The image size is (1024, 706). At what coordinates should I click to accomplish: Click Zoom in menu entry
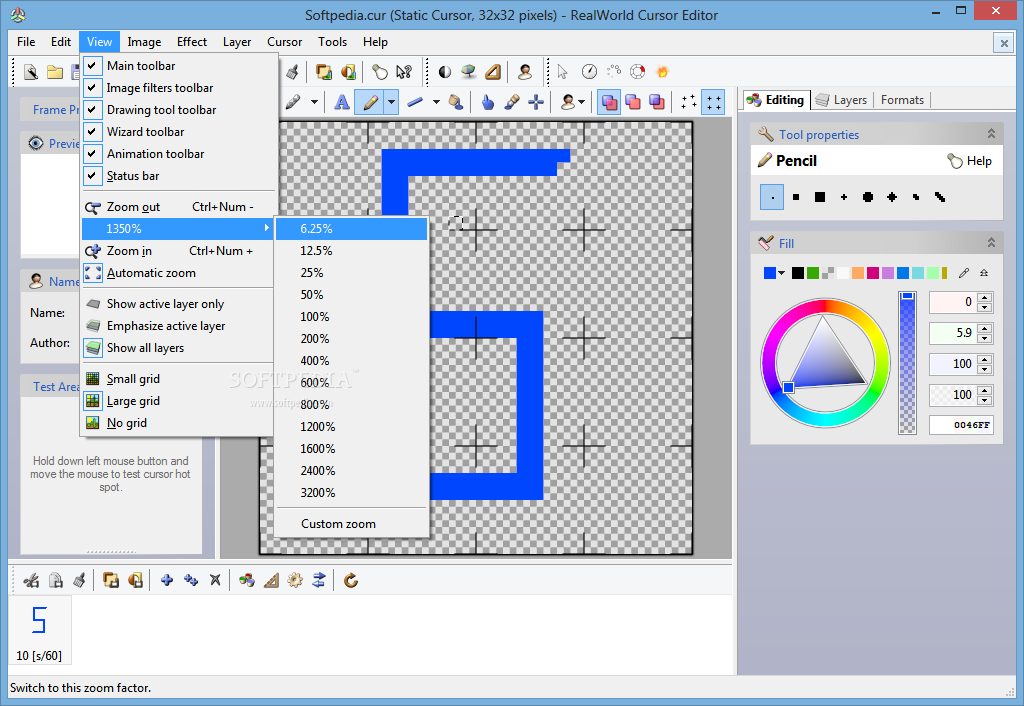(178, 251)
